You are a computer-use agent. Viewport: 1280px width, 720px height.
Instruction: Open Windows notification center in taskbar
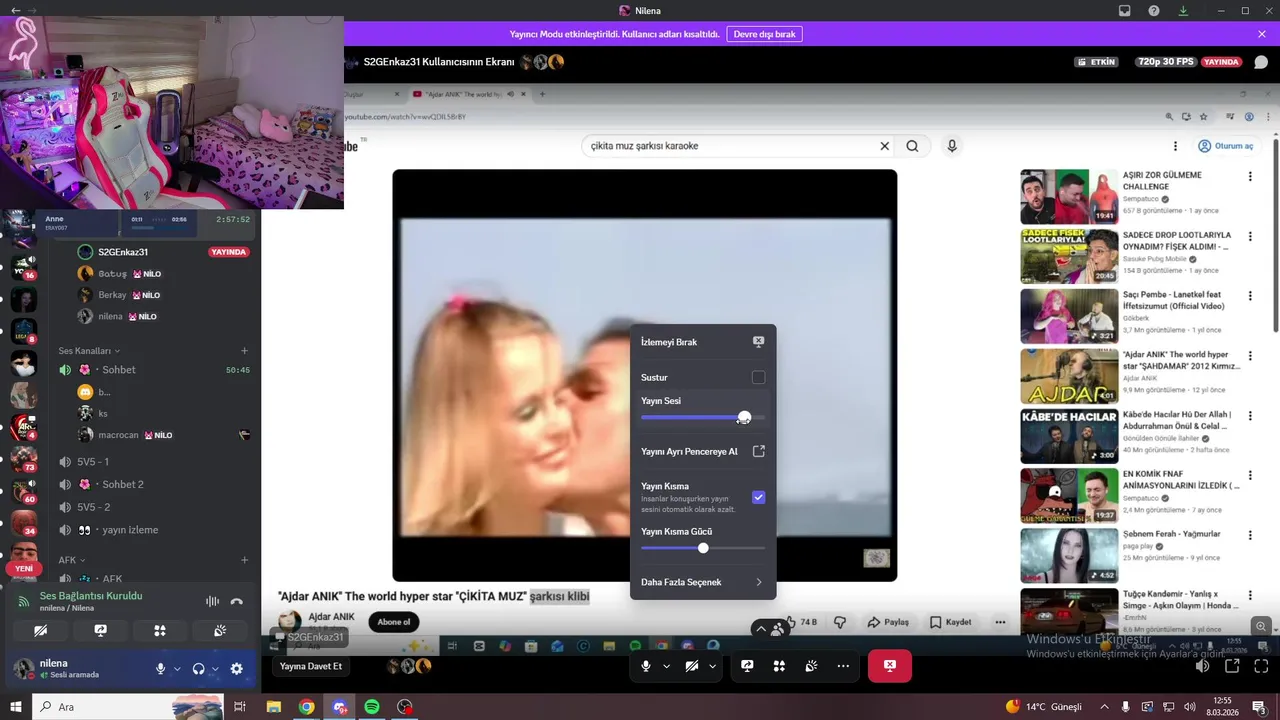(x=1260, y=707)
